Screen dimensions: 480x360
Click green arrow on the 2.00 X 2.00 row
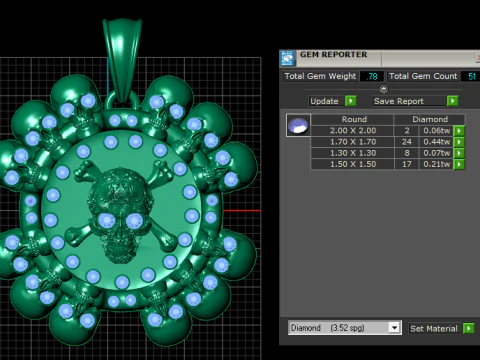coord(459,131)
